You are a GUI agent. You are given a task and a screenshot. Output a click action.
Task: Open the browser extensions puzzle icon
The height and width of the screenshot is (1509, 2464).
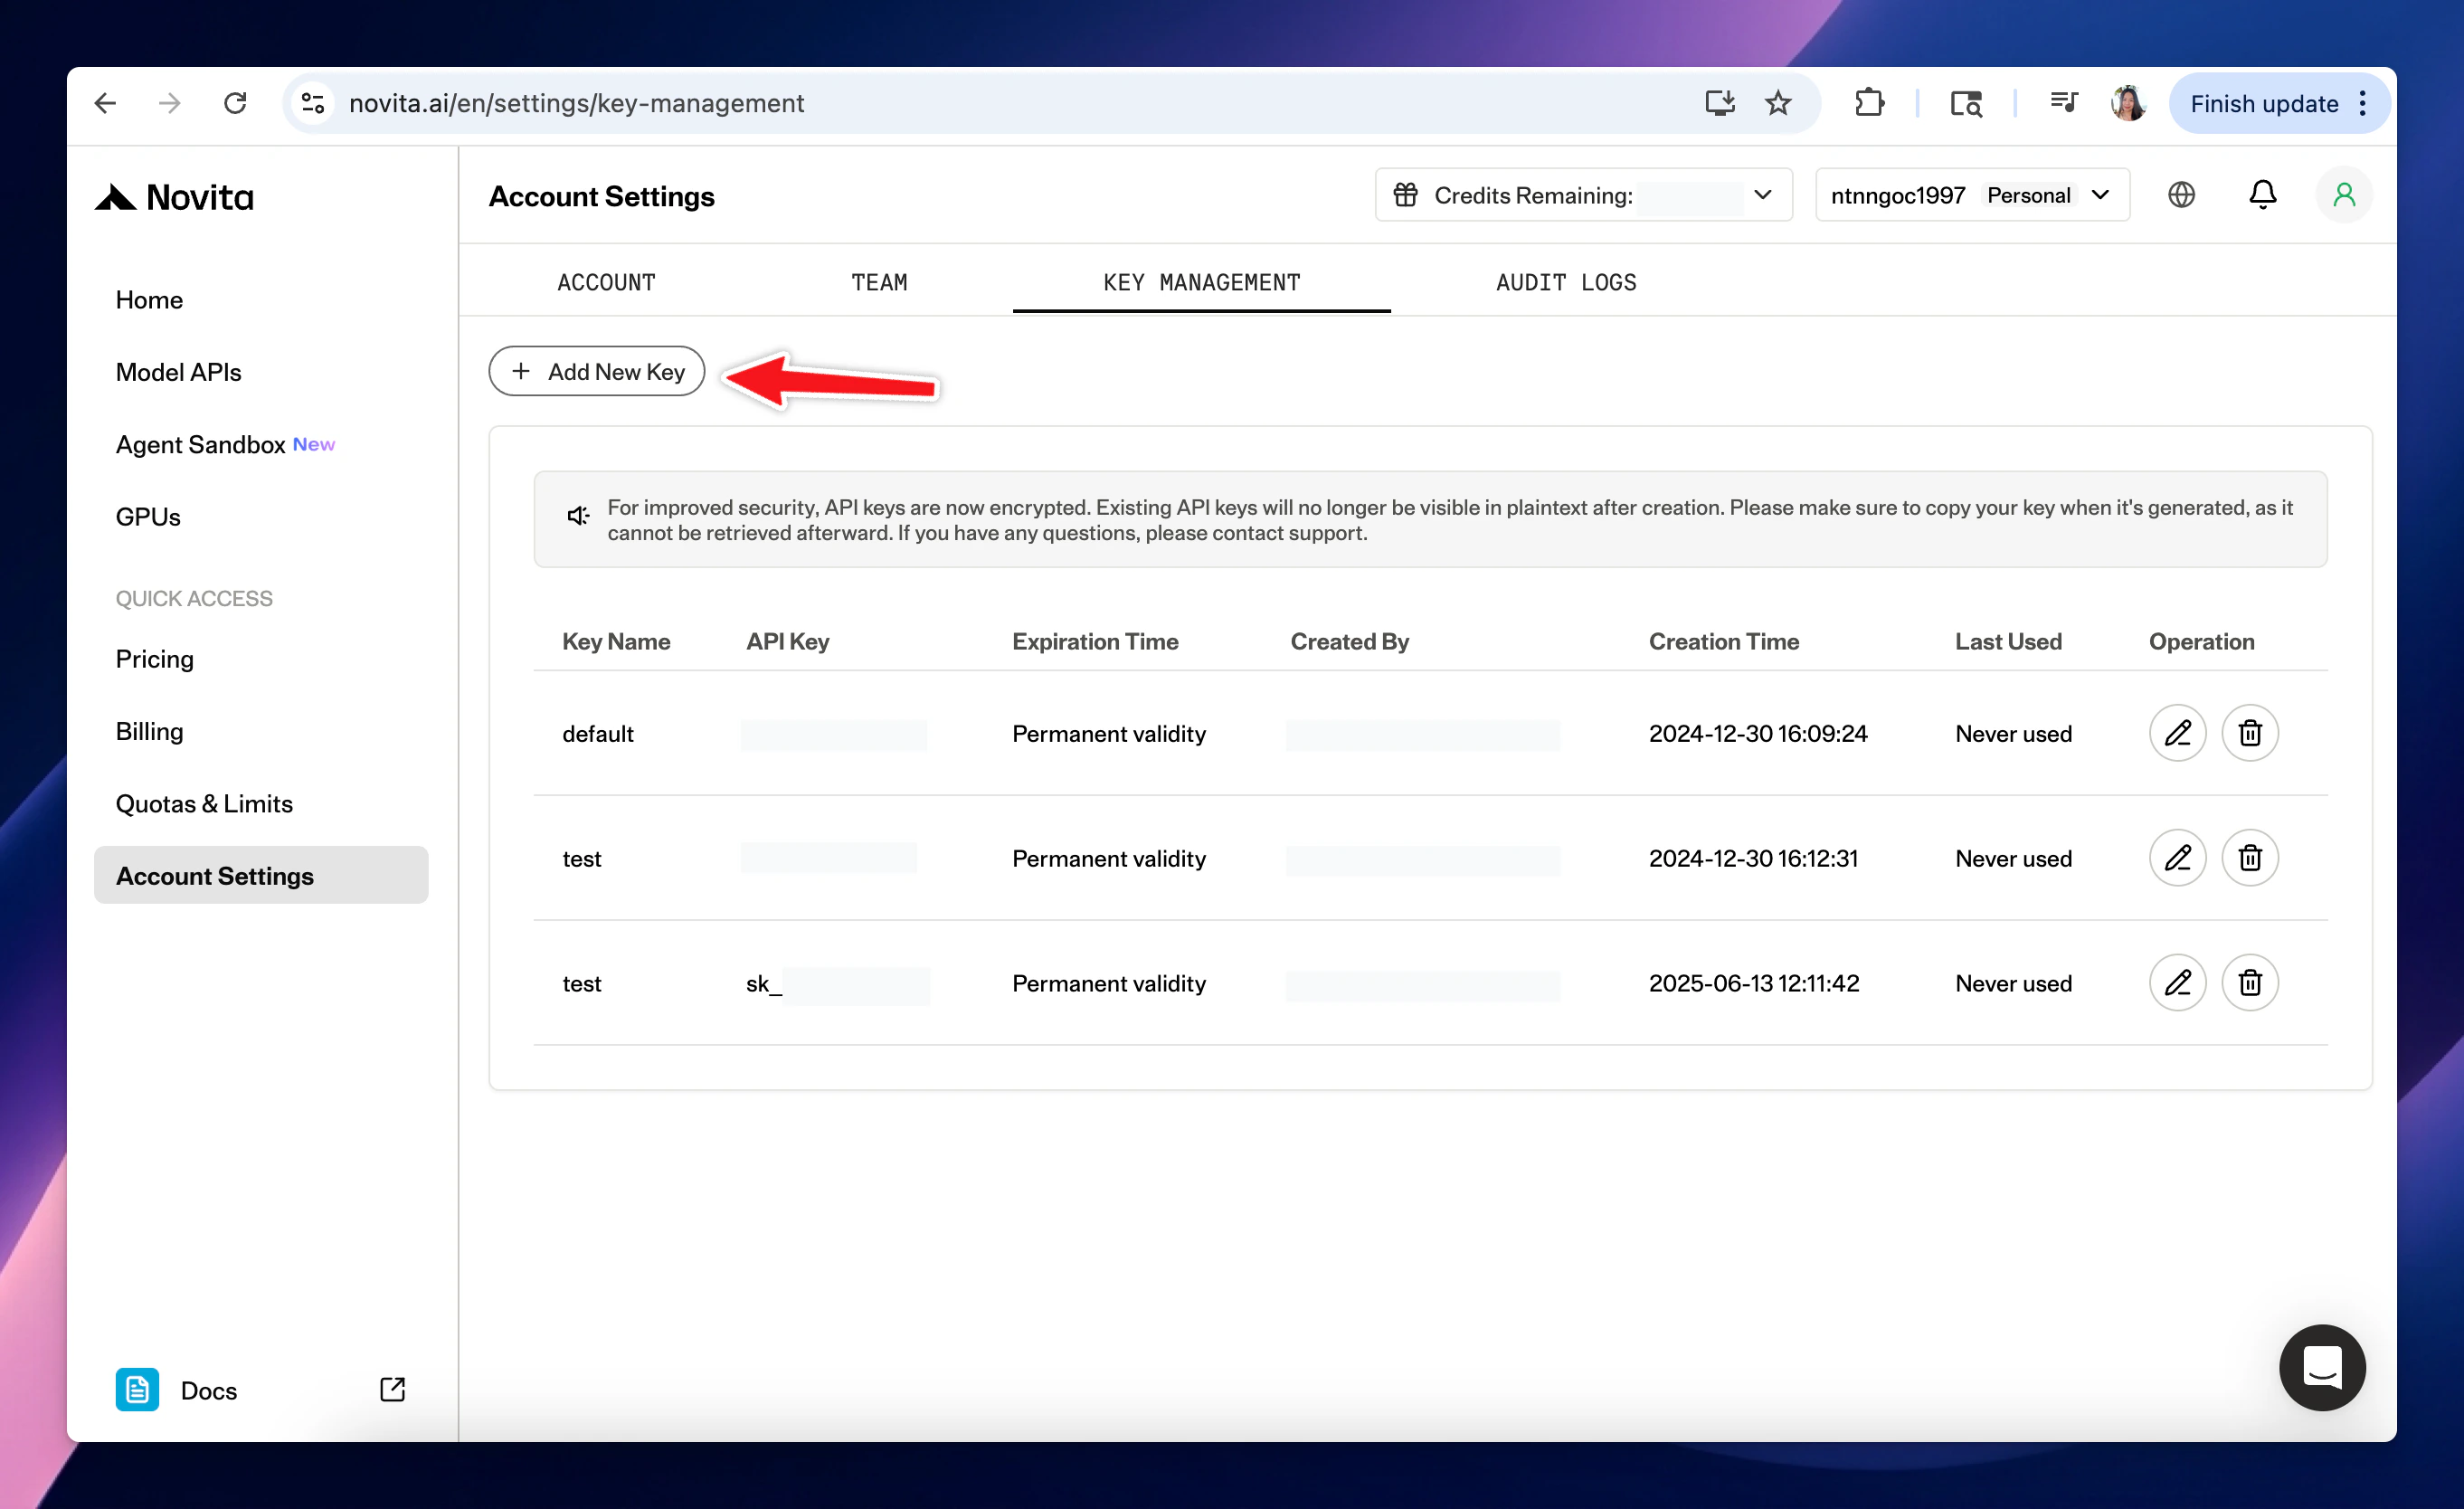(1869, 103)
